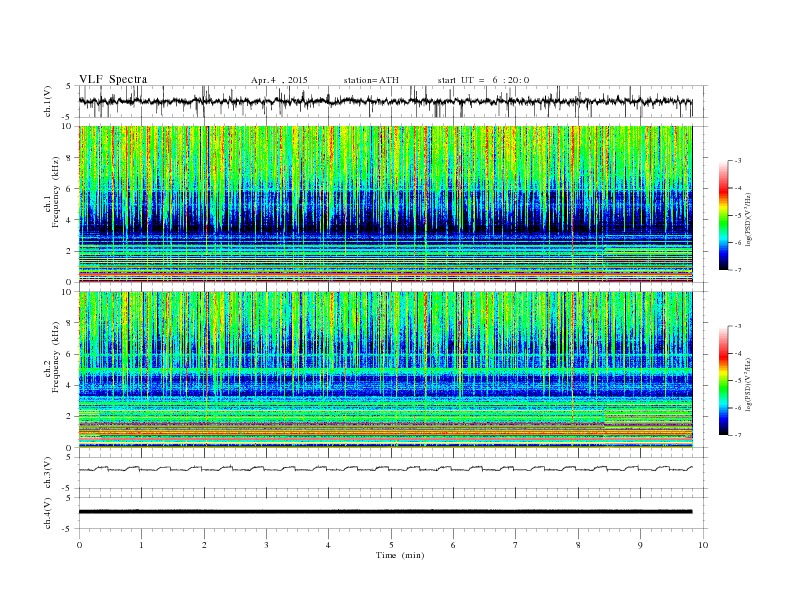
Task: Click the ch.3 square-wave trace
Action: point(385,469)
